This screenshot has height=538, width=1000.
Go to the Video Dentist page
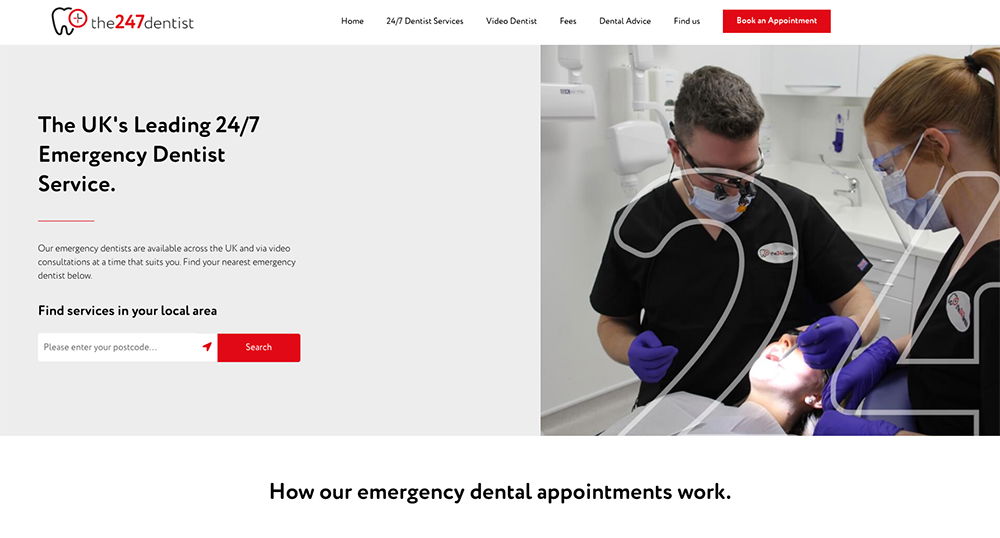click(x=511, y=21)
